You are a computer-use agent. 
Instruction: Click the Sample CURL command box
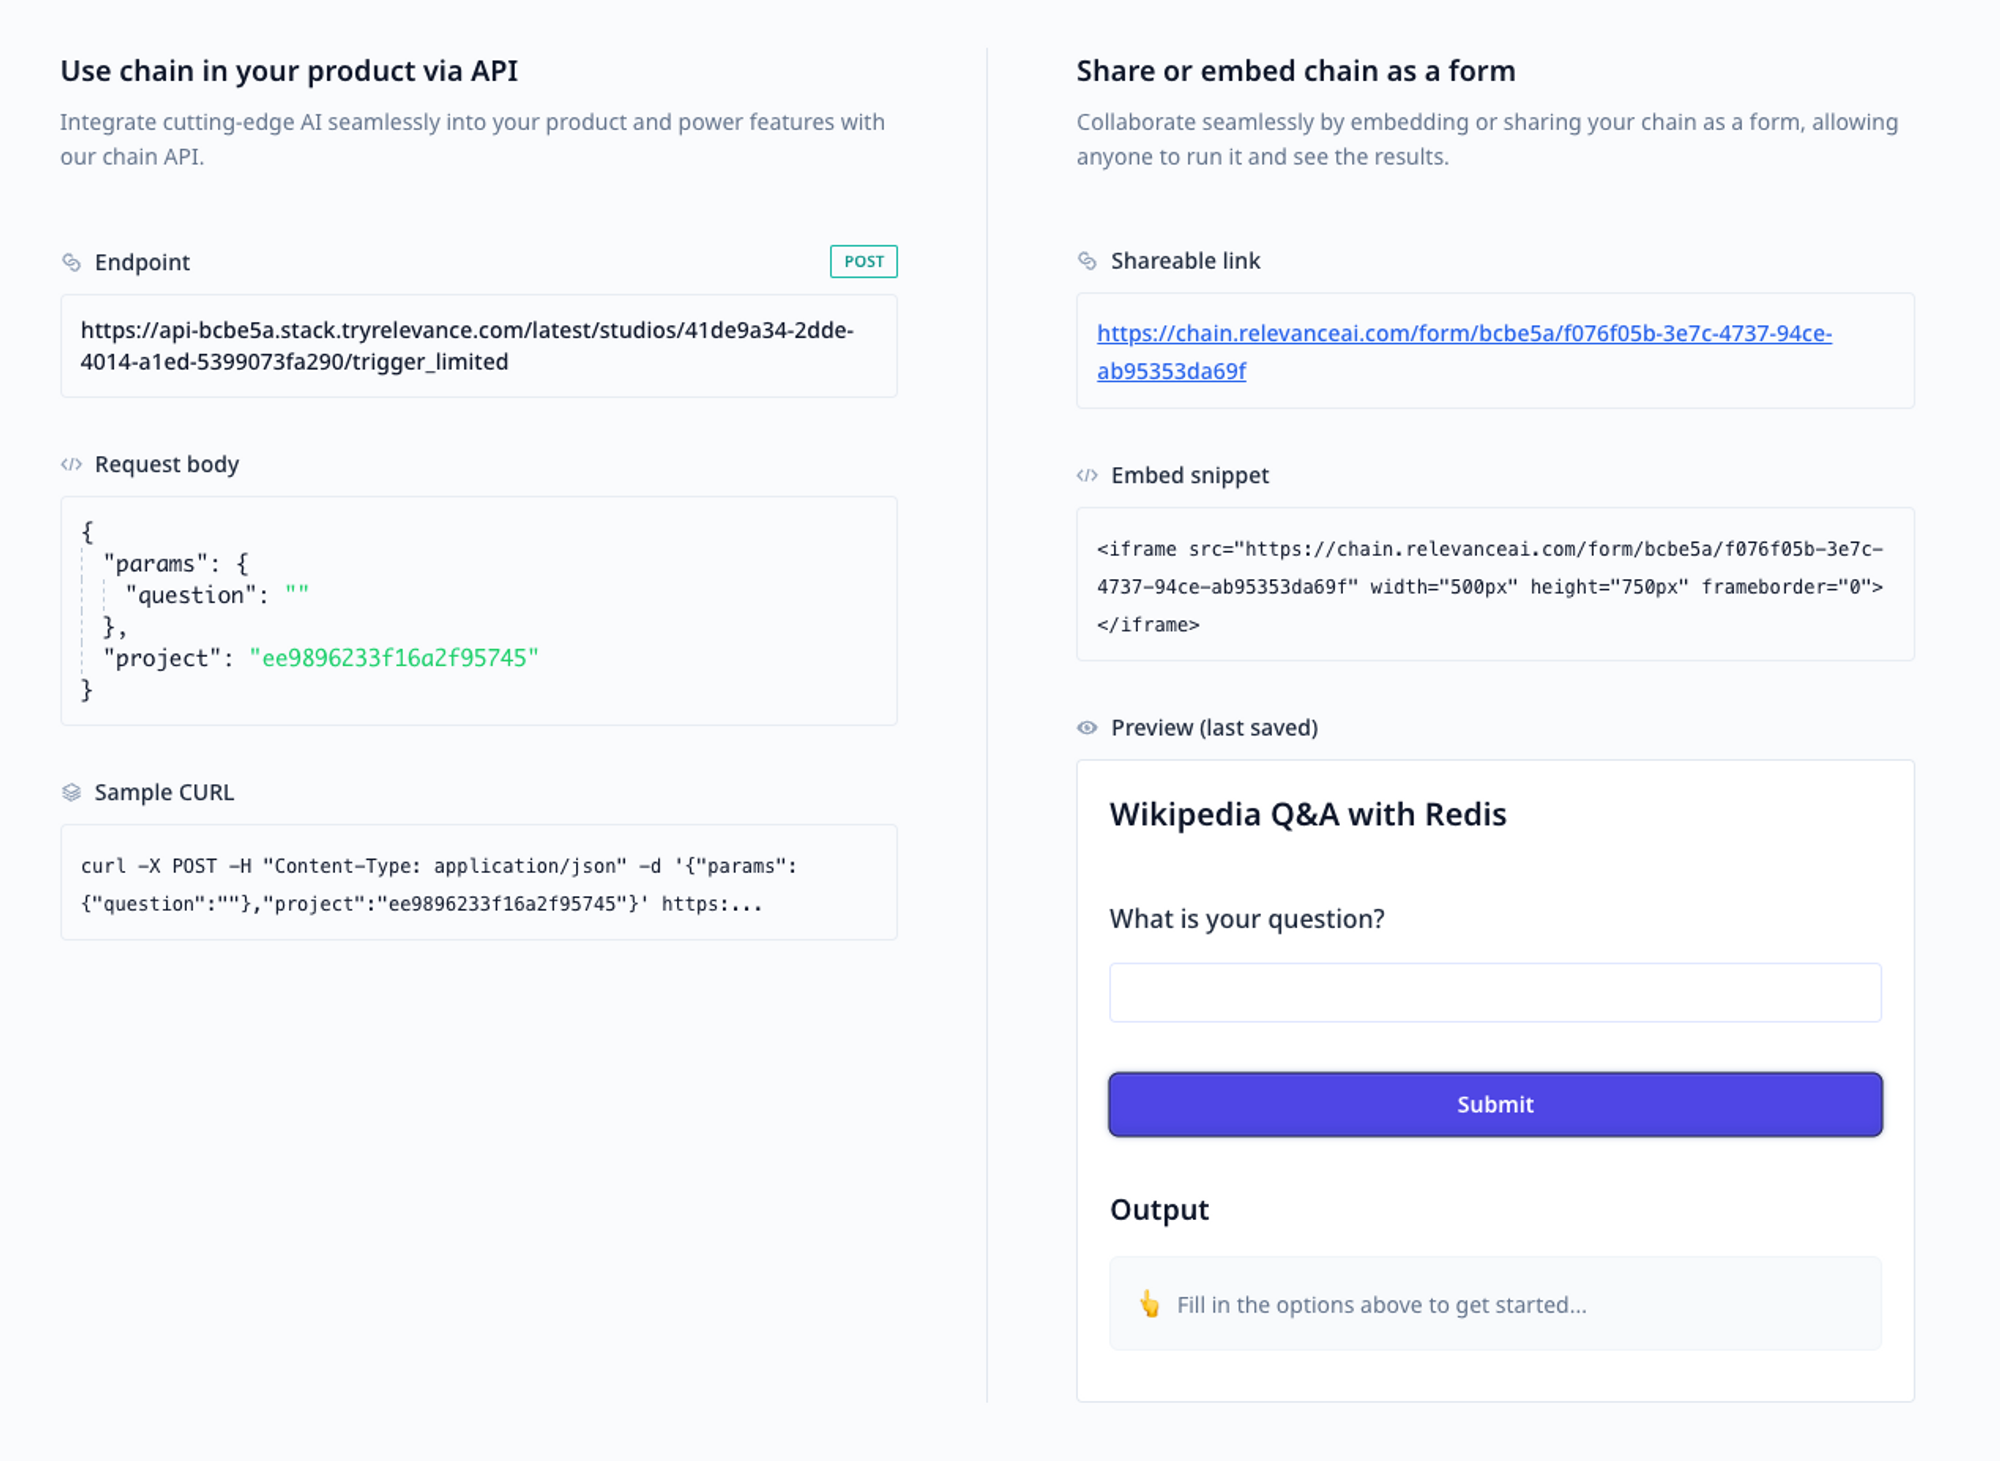478,884
